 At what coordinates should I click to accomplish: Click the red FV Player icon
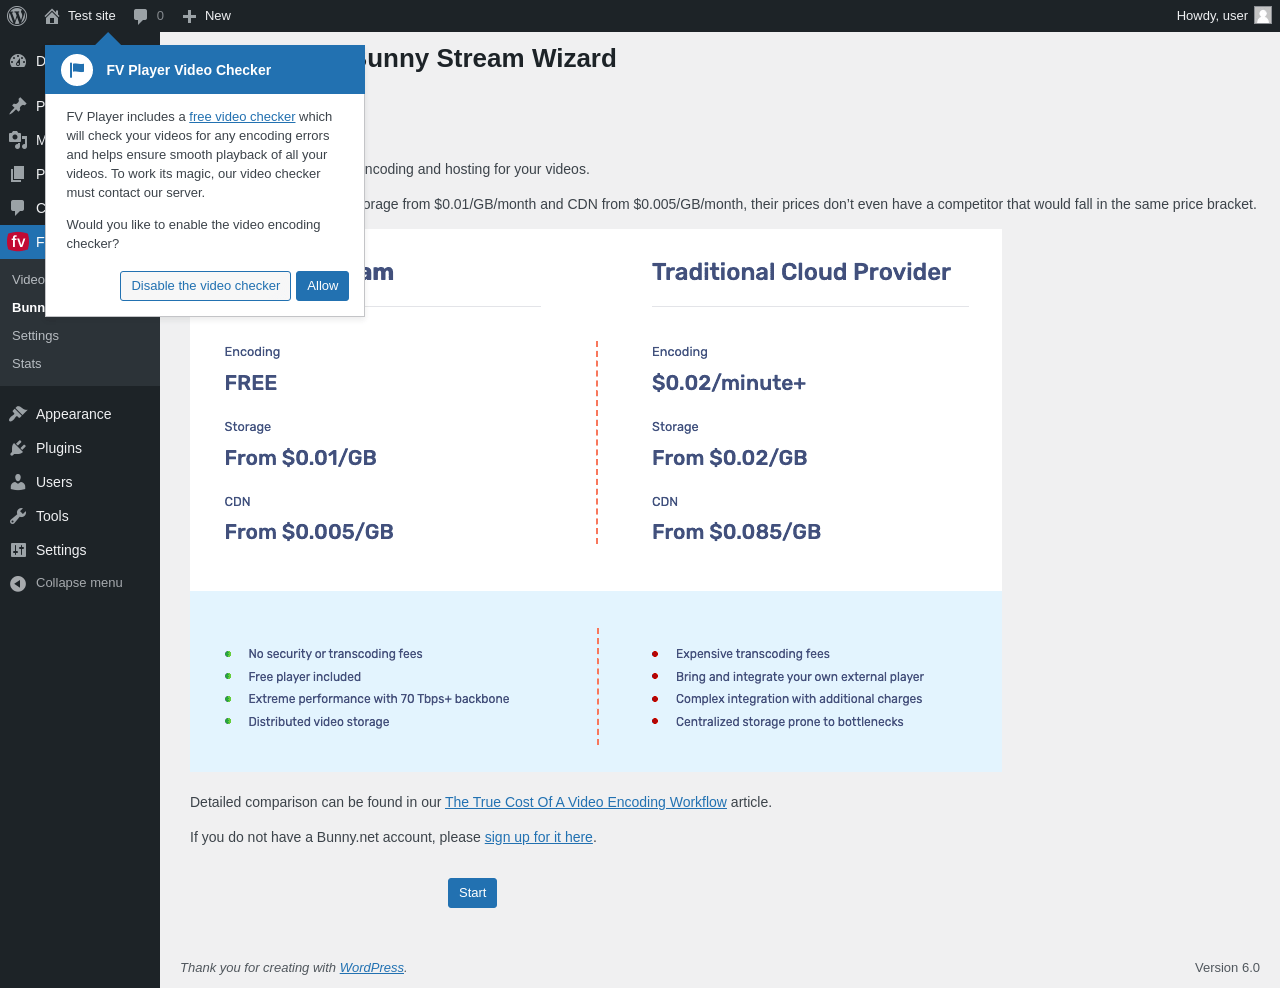18,242
